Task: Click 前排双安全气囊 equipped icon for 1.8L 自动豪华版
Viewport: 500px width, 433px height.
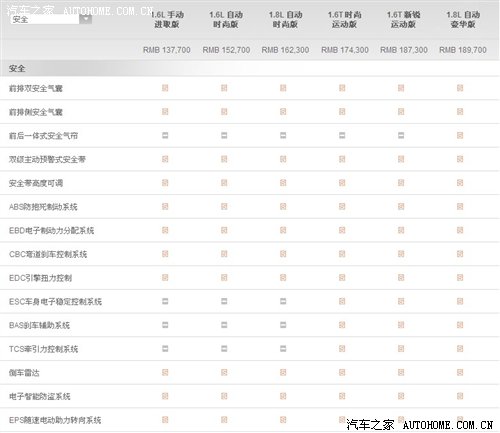Action: point(460,88)
